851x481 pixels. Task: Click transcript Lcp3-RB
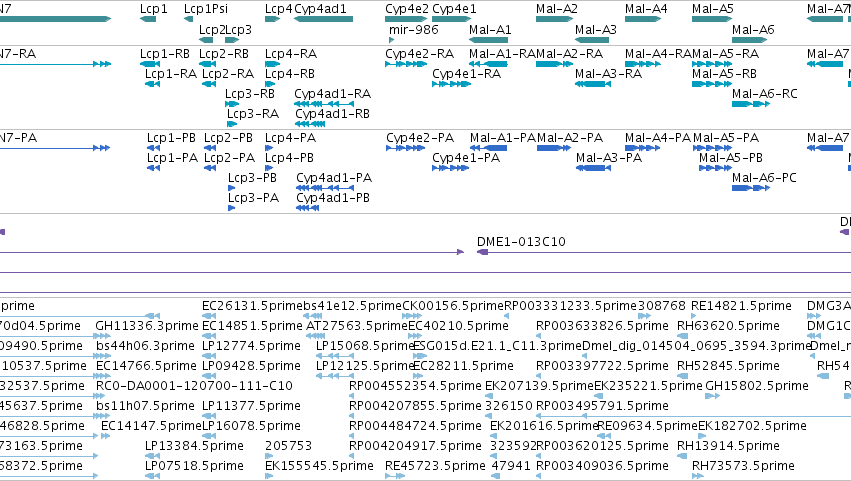pos(232,104)
